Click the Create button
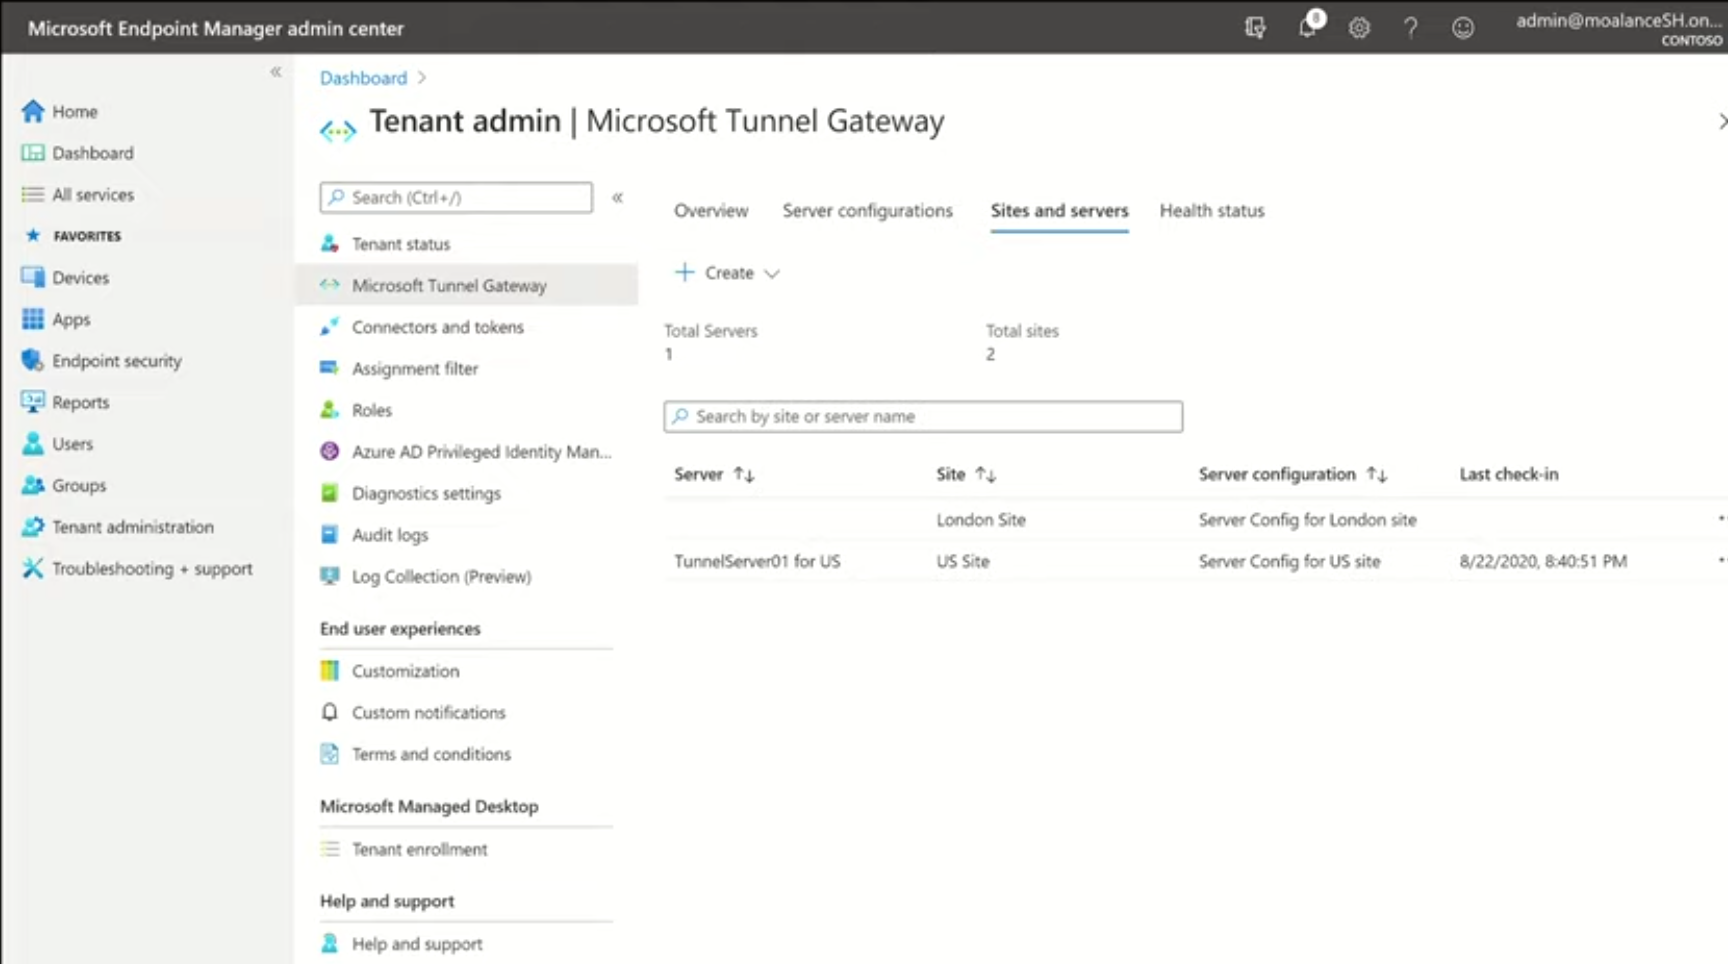Image resolution: width=1728 pixels, height=964 pixels. (727, 273)
